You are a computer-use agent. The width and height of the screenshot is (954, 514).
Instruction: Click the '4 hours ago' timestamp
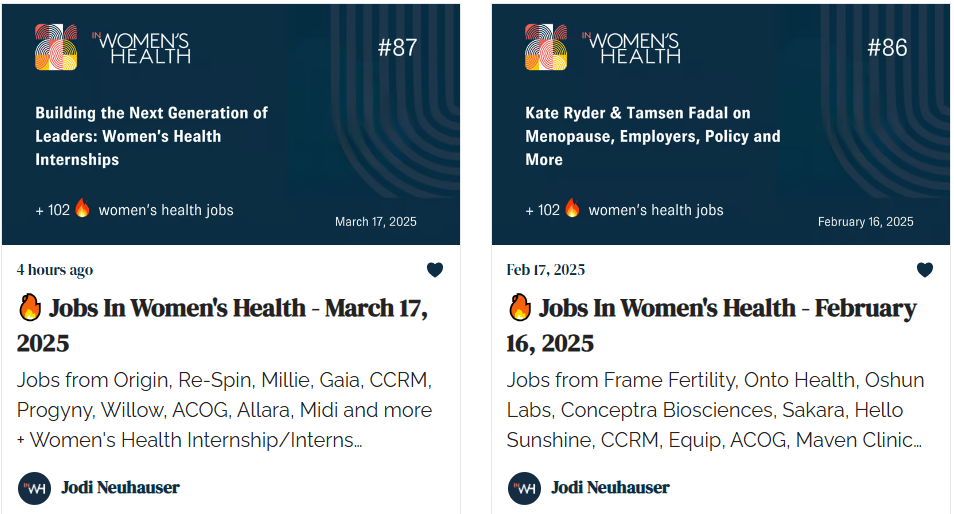[x=55, y=269]
